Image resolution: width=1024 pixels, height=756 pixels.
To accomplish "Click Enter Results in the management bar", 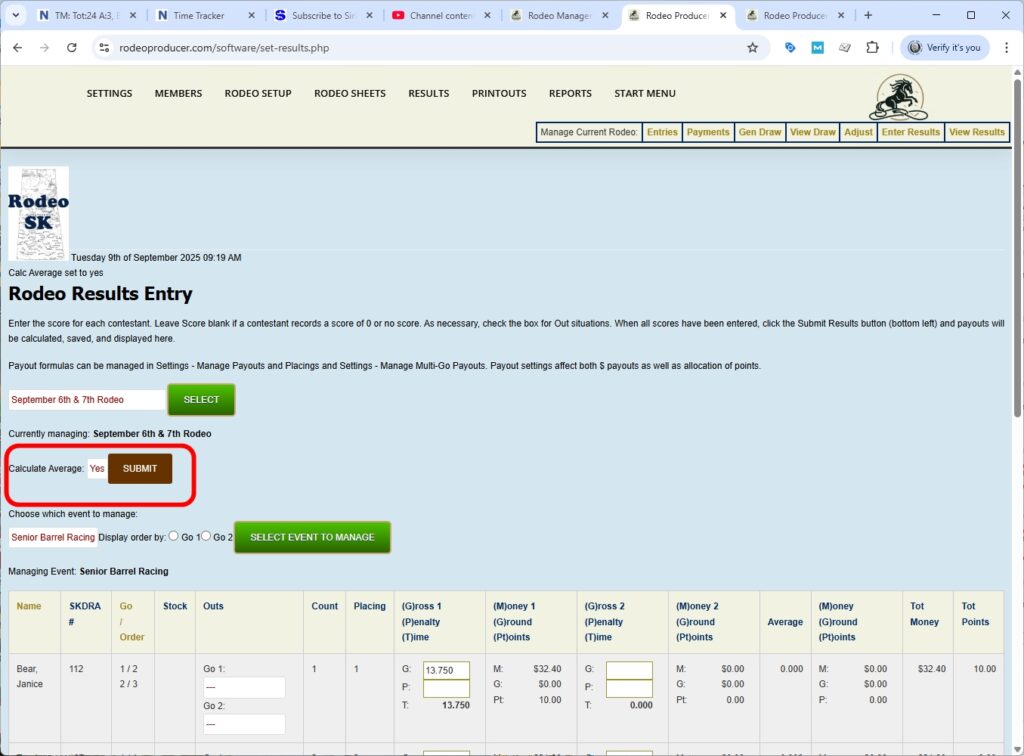I will [909, 131].
